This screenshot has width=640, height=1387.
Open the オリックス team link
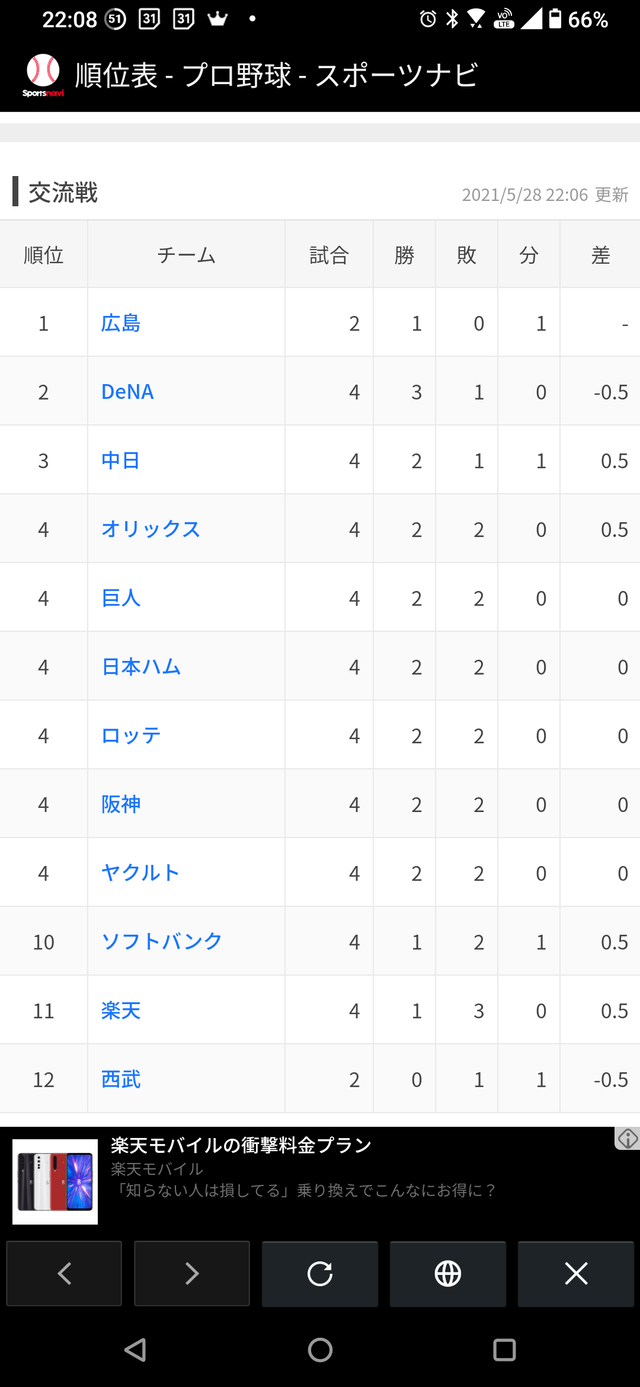click(151, 529)
